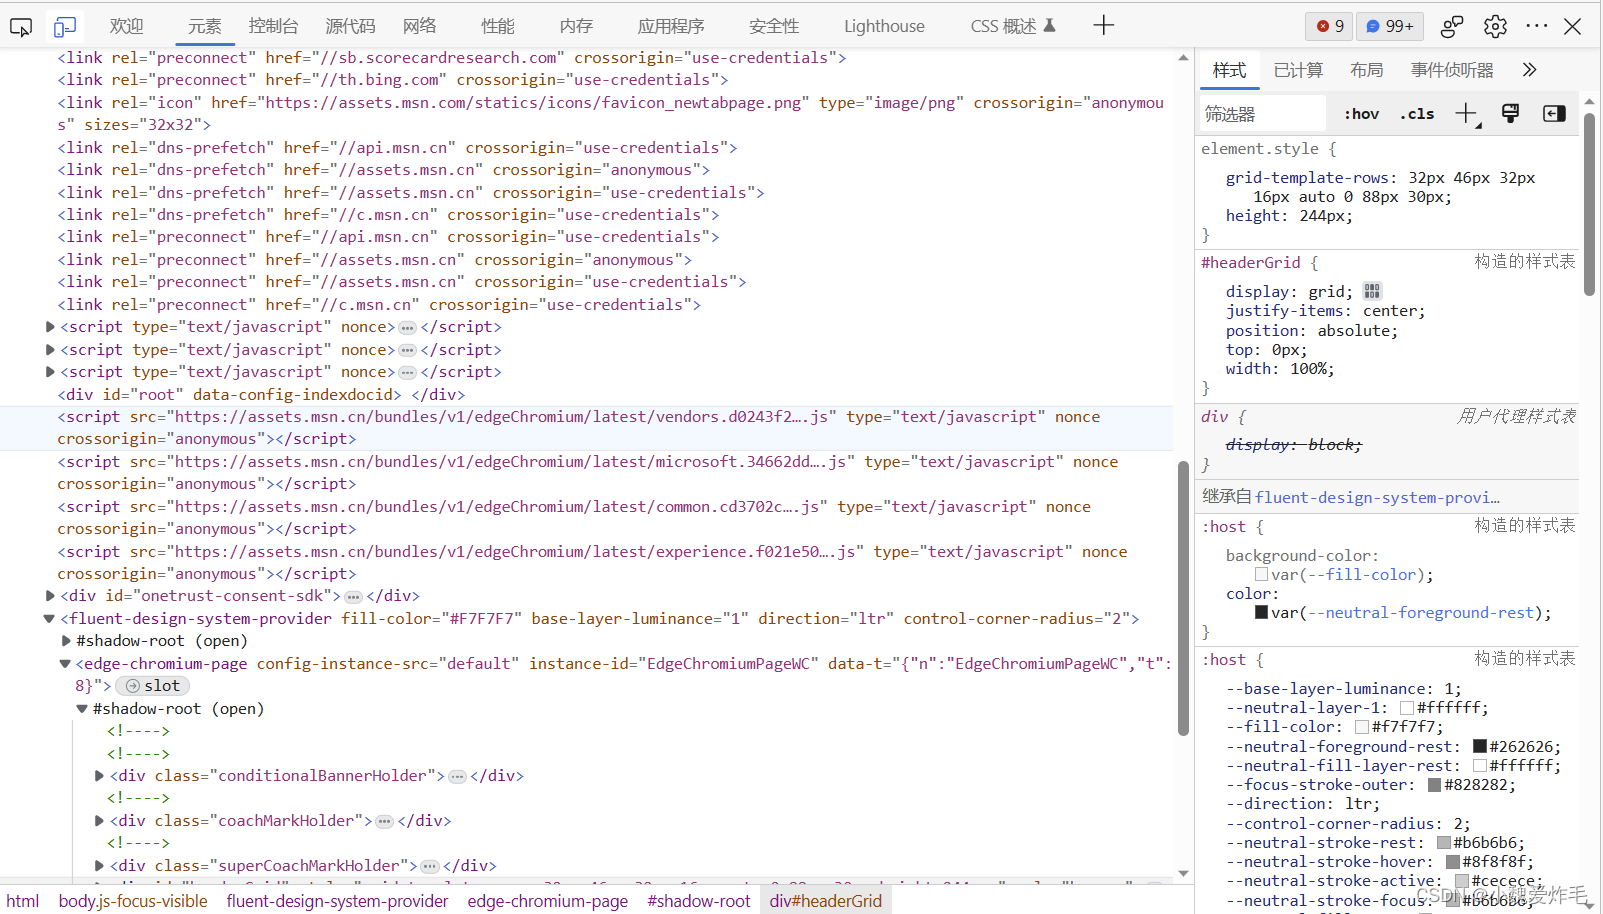Expand ellipsis in first script nonce tag
This screenshot has width=1603, height=914.
click(407, 328)
